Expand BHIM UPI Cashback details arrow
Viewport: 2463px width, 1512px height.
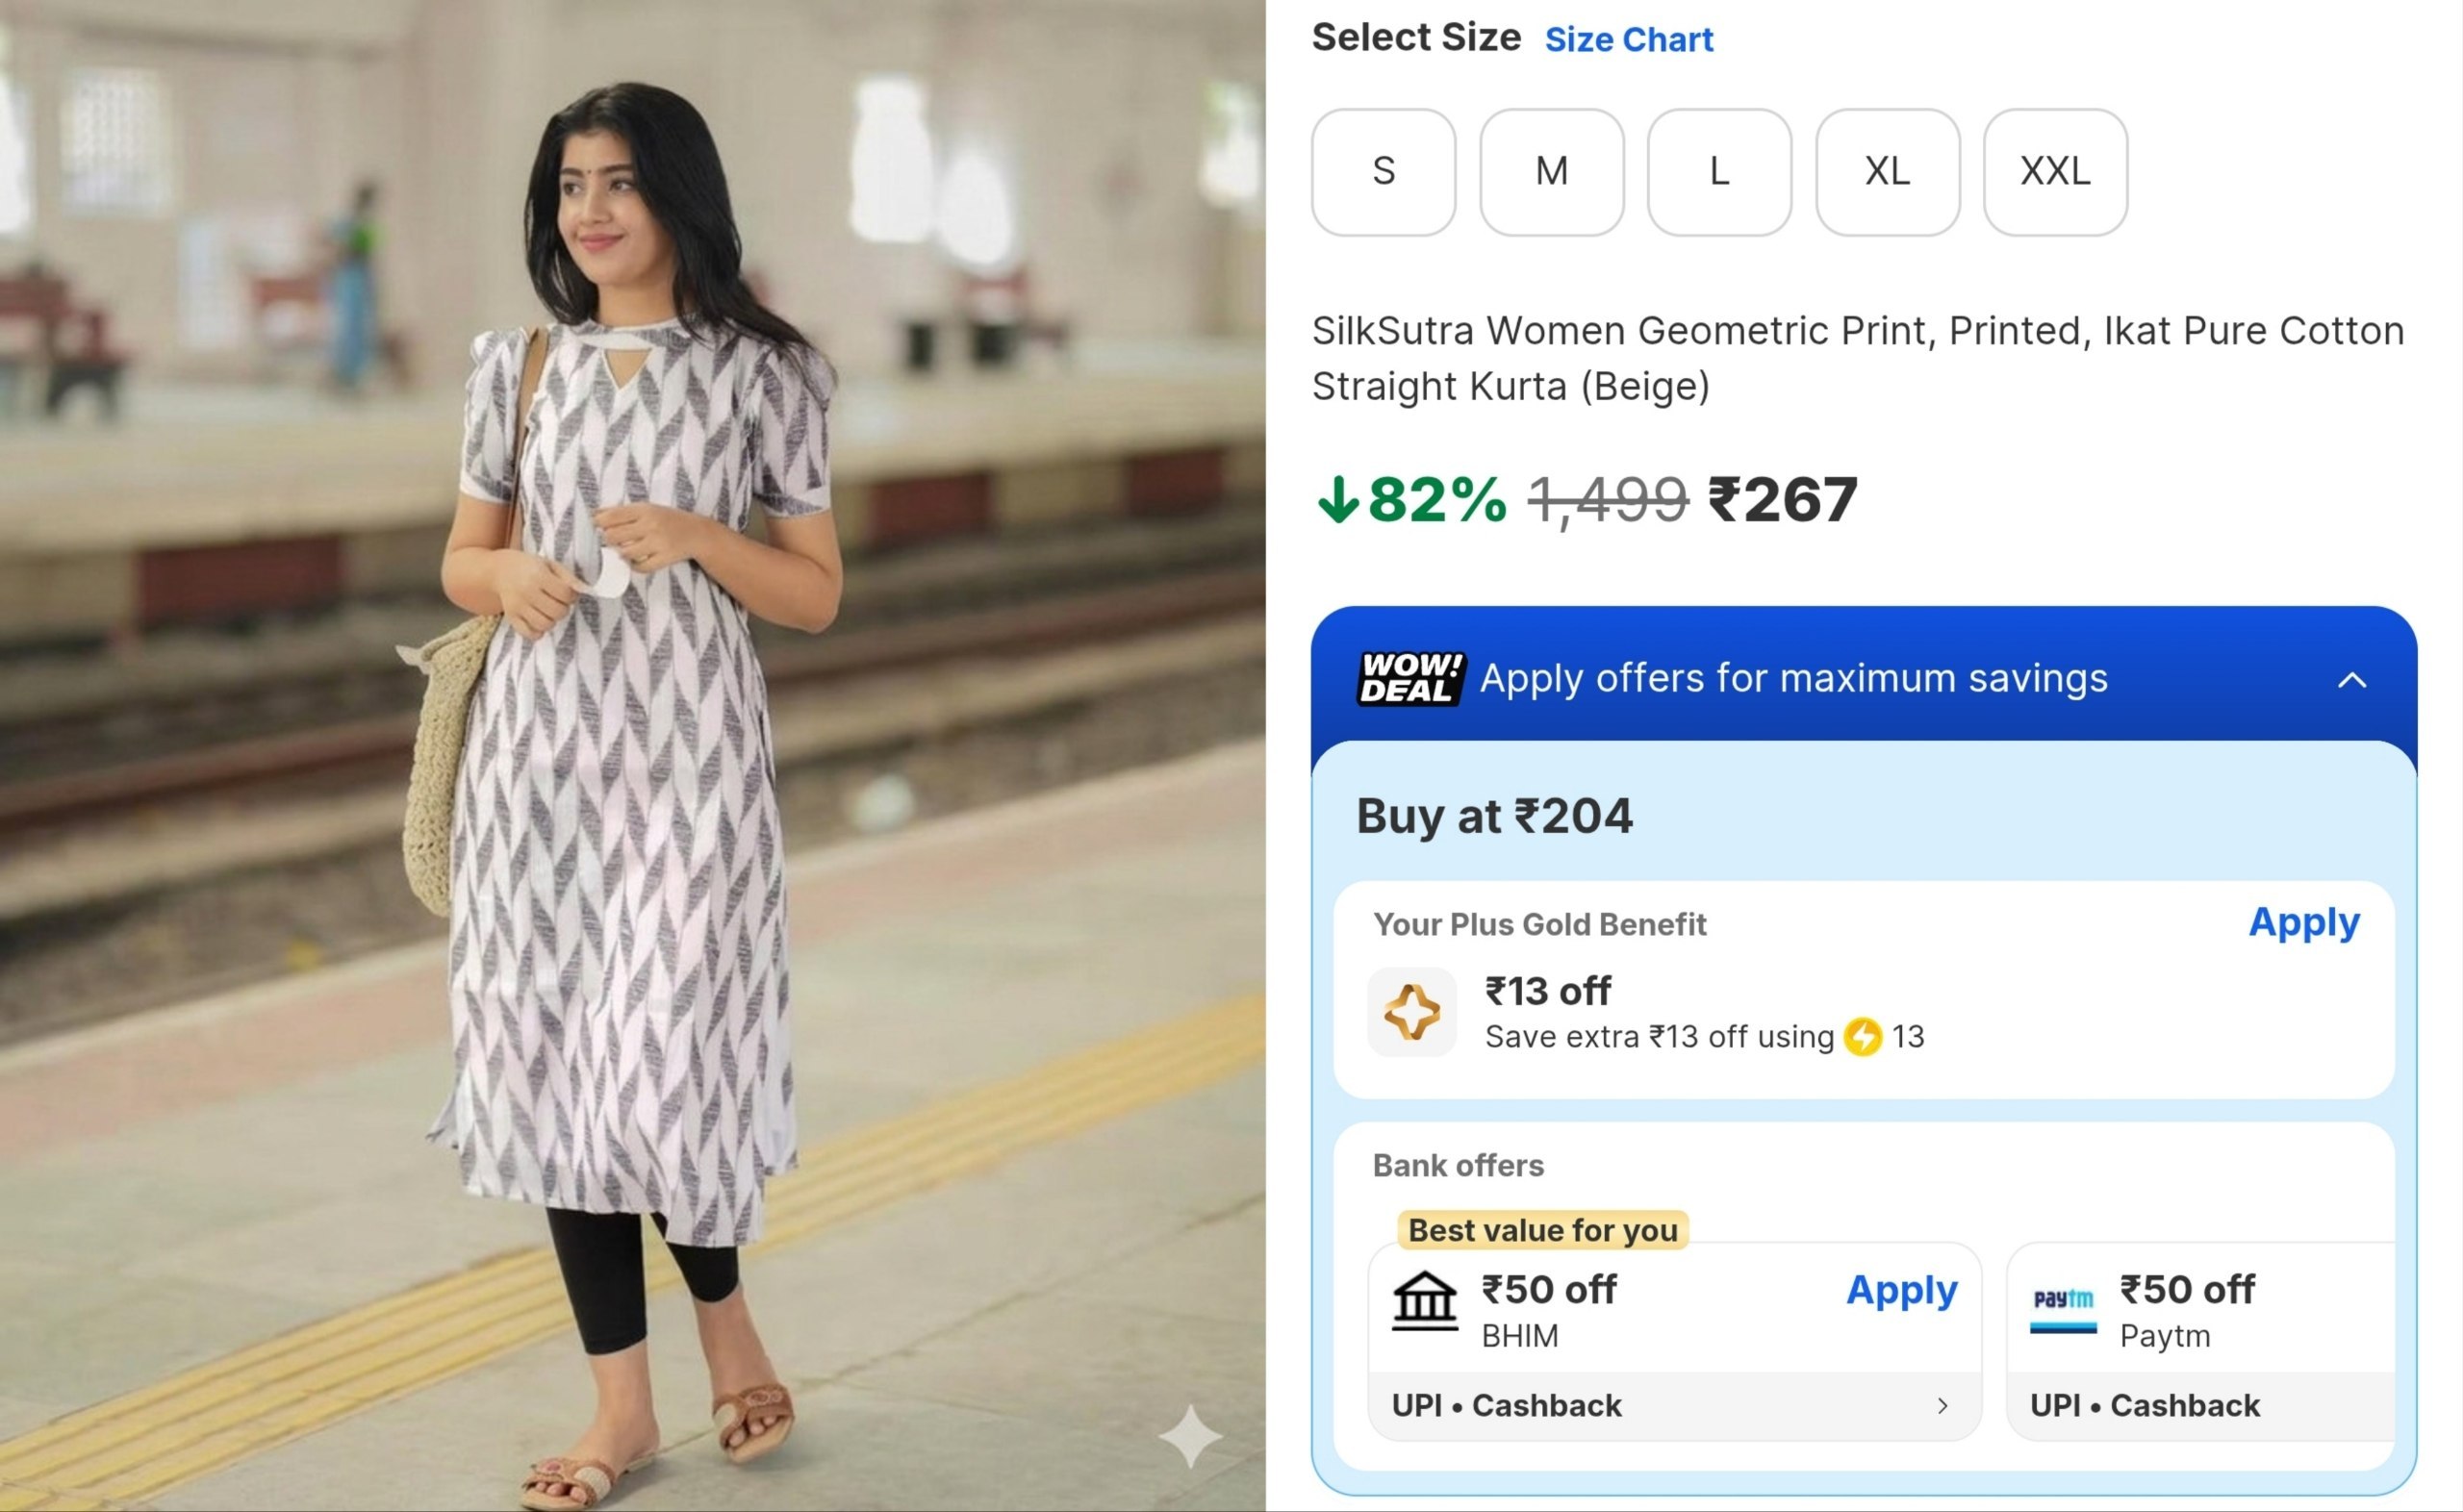pyautogui.click(x=1942, y=1406)
